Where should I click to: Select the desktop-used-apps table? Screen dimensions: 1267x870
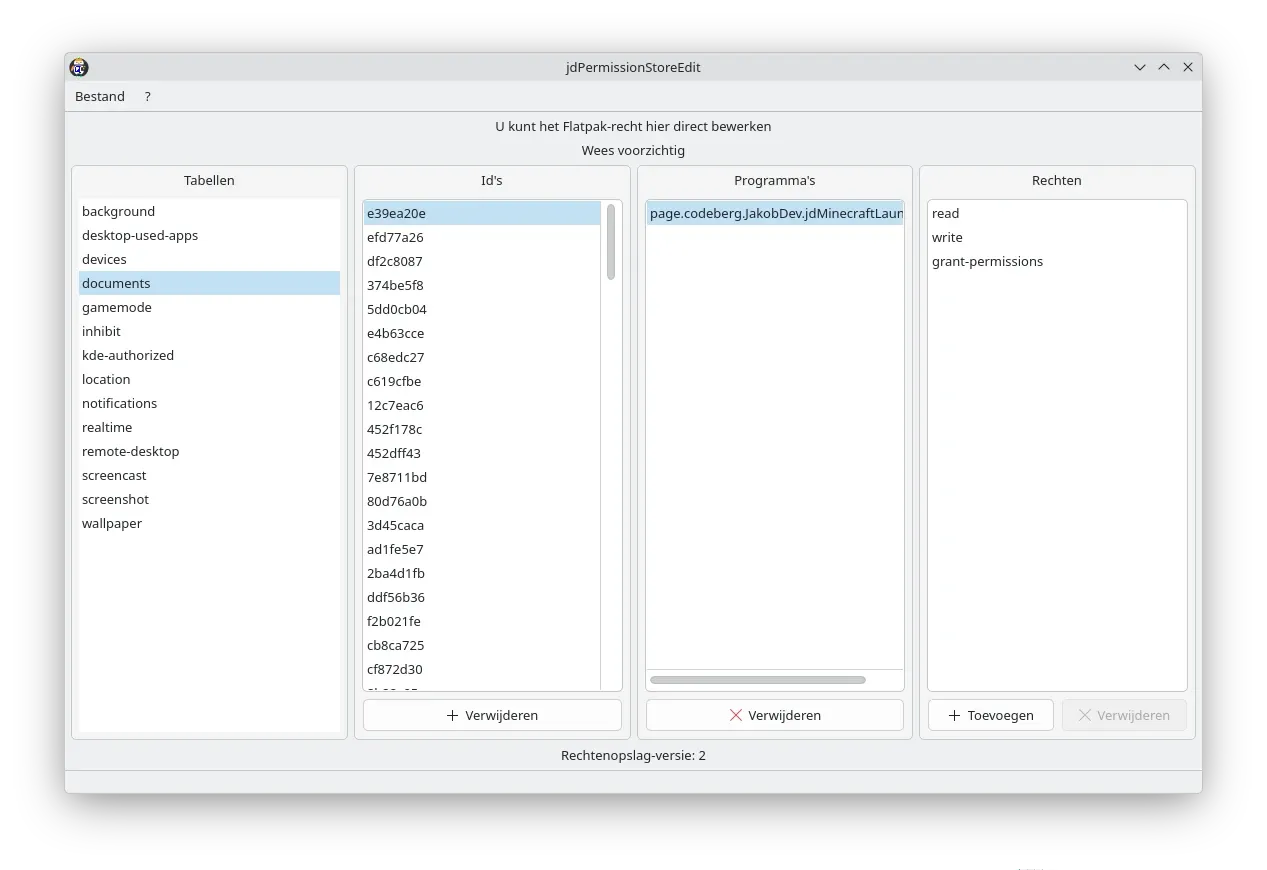pos(209,235)
